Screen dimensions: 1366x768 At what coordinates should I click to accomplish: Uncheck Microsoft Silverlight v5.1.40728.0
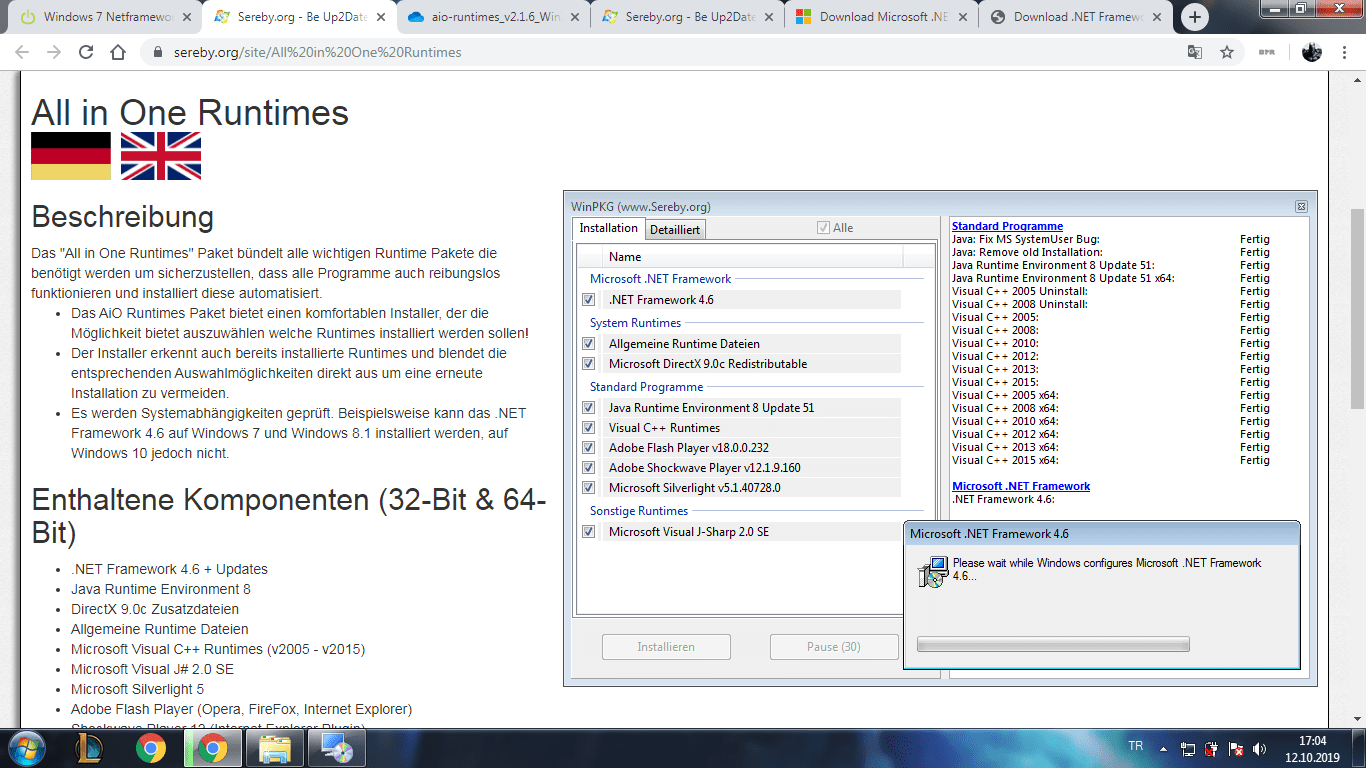(x=589, y=488)
